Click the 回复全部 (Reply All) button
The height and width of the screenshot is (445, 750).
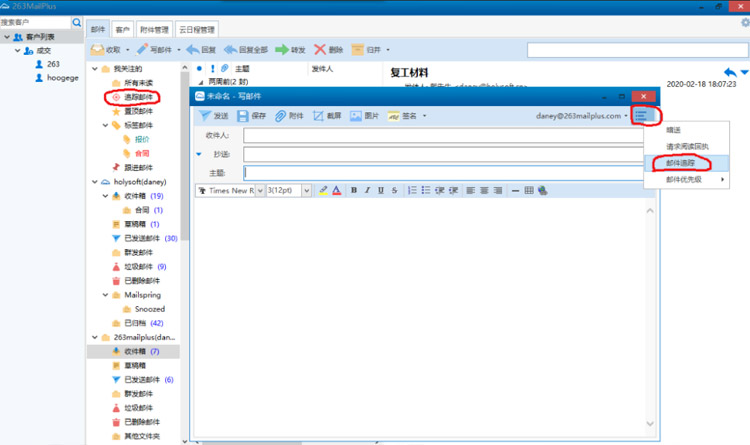247,49
